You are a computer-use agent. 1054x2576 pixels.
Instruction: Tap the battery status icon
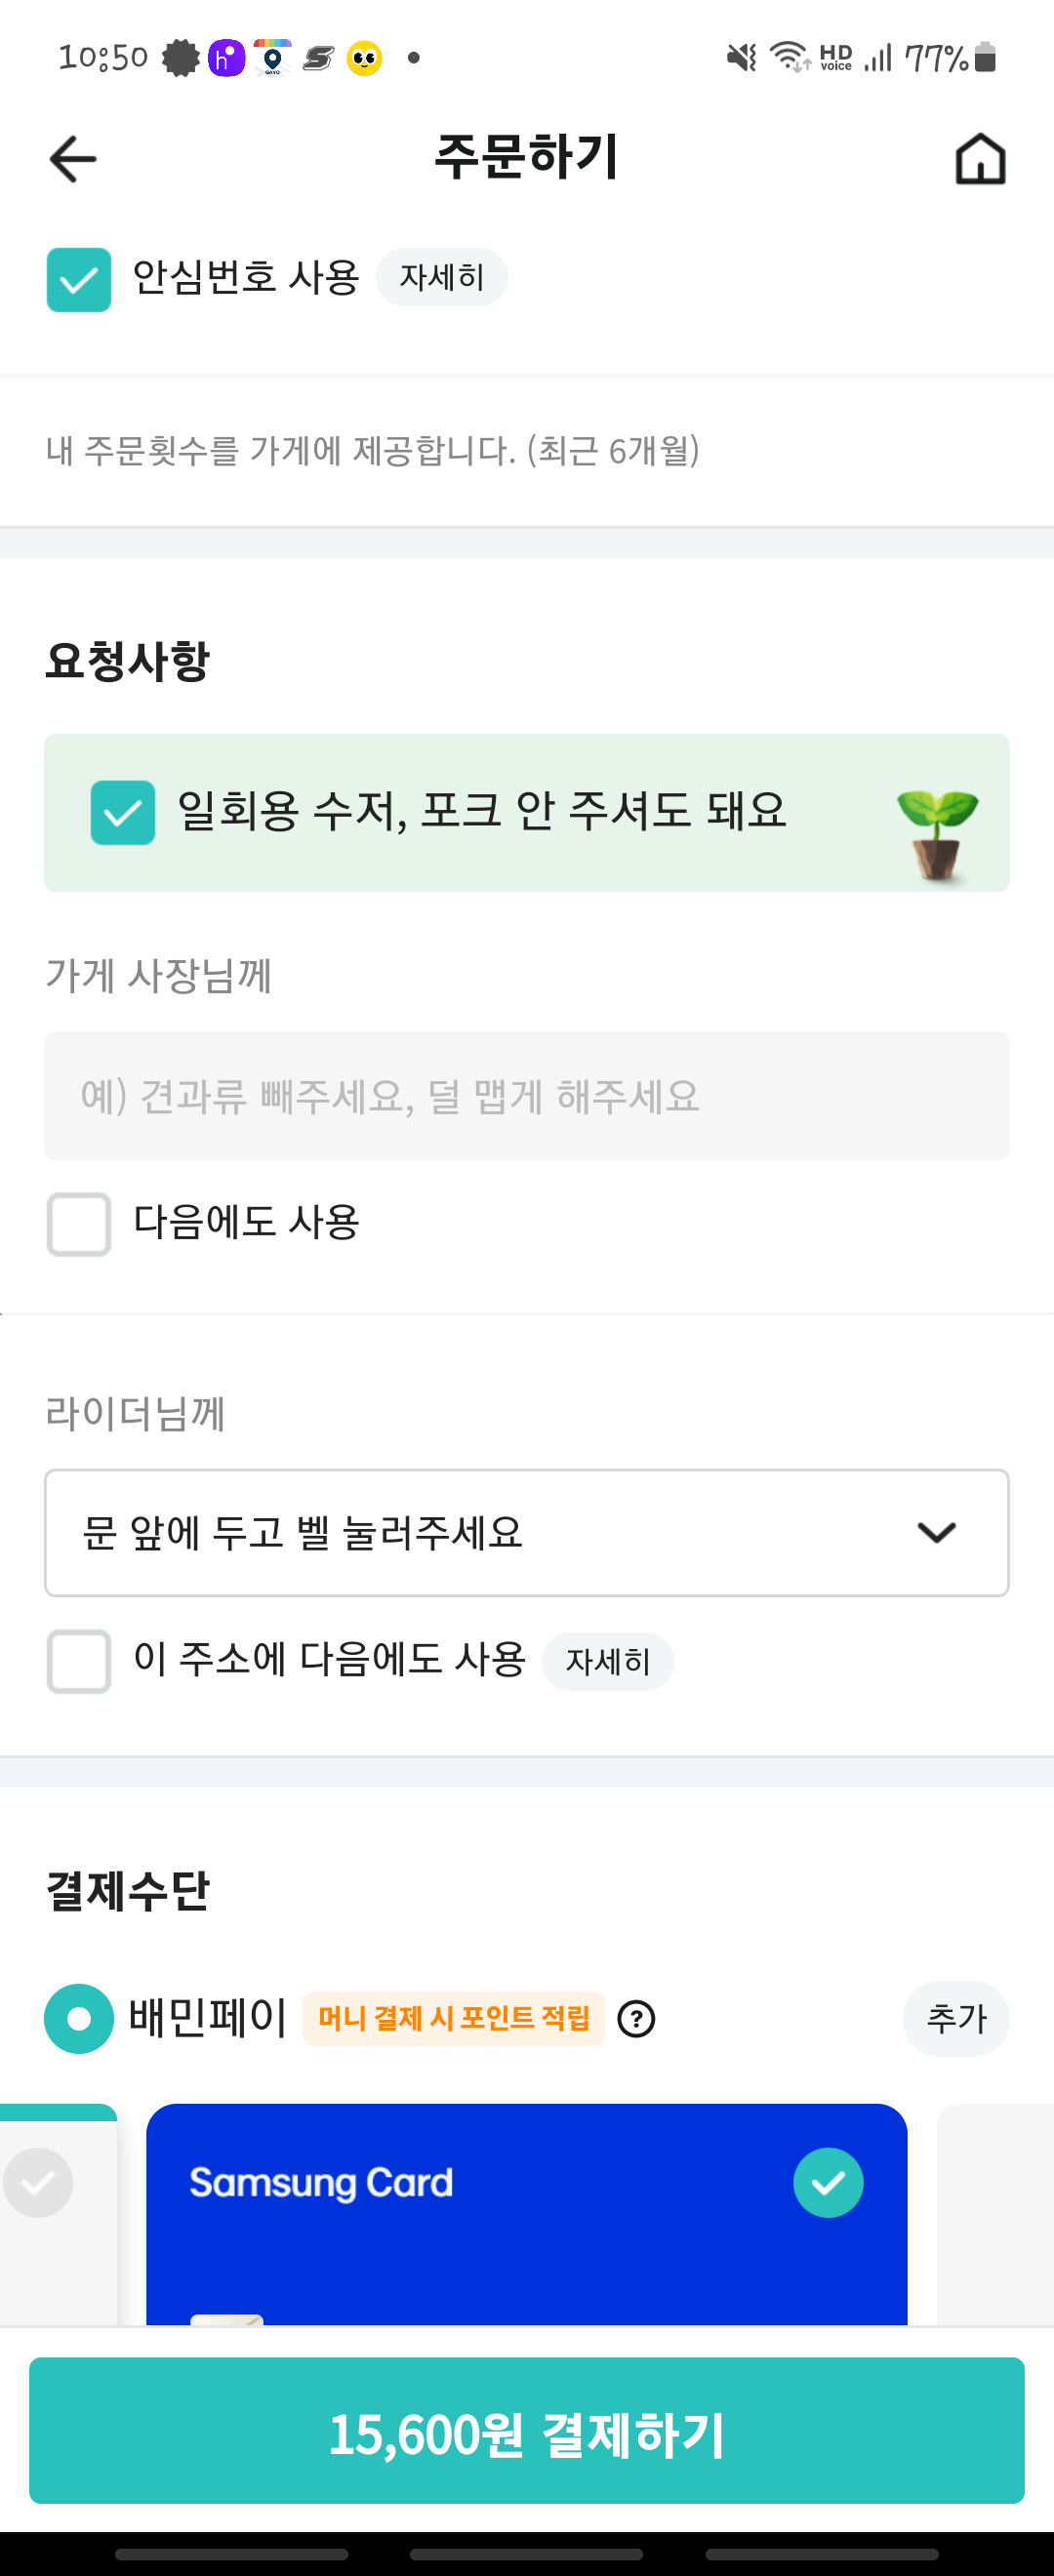pos(985,58)
